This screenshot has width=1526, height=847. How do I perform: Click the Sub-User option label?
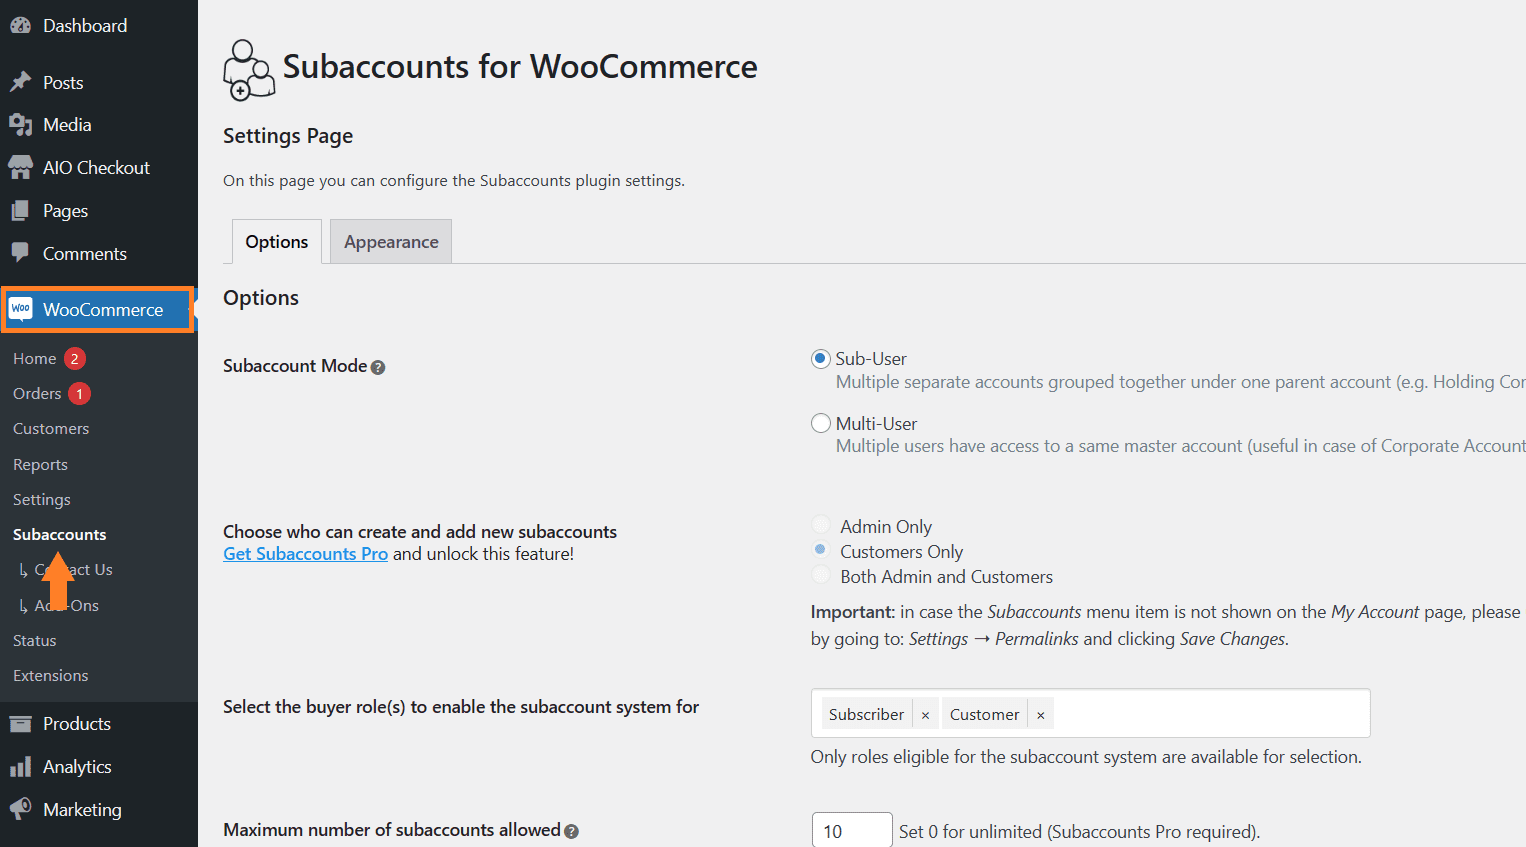coord(871,359)
